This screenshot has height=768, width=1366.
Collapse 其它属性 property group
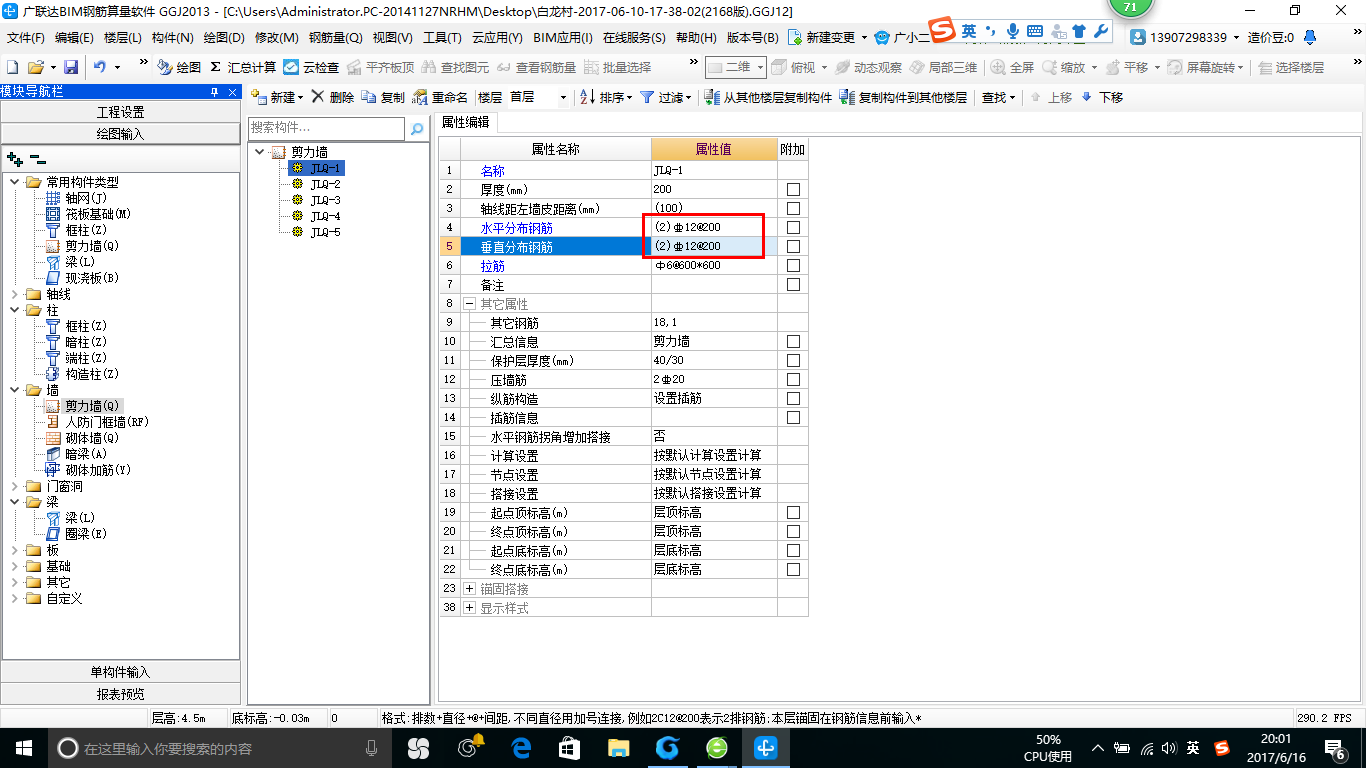[x=470, y=303]
